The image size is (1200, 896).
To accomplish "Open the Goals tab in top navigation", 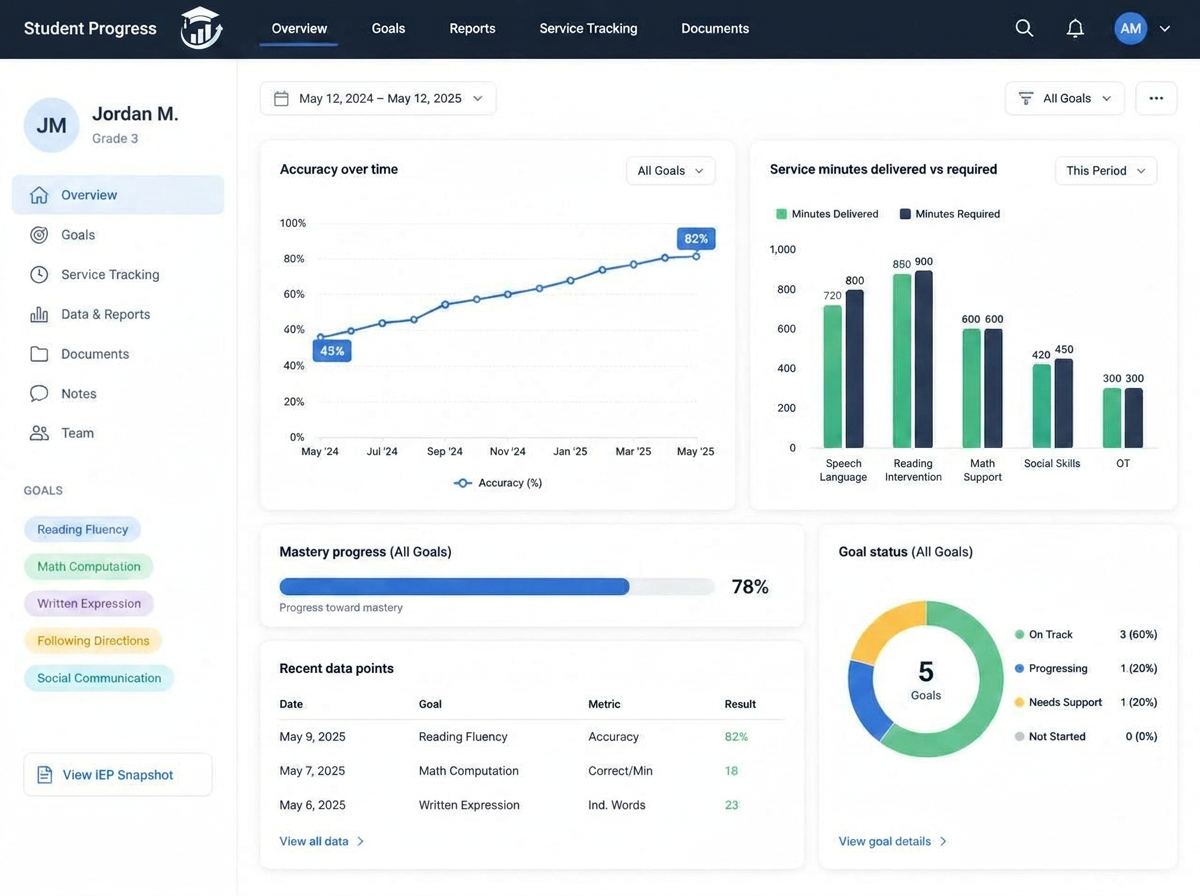I will (x=388, y=28).
